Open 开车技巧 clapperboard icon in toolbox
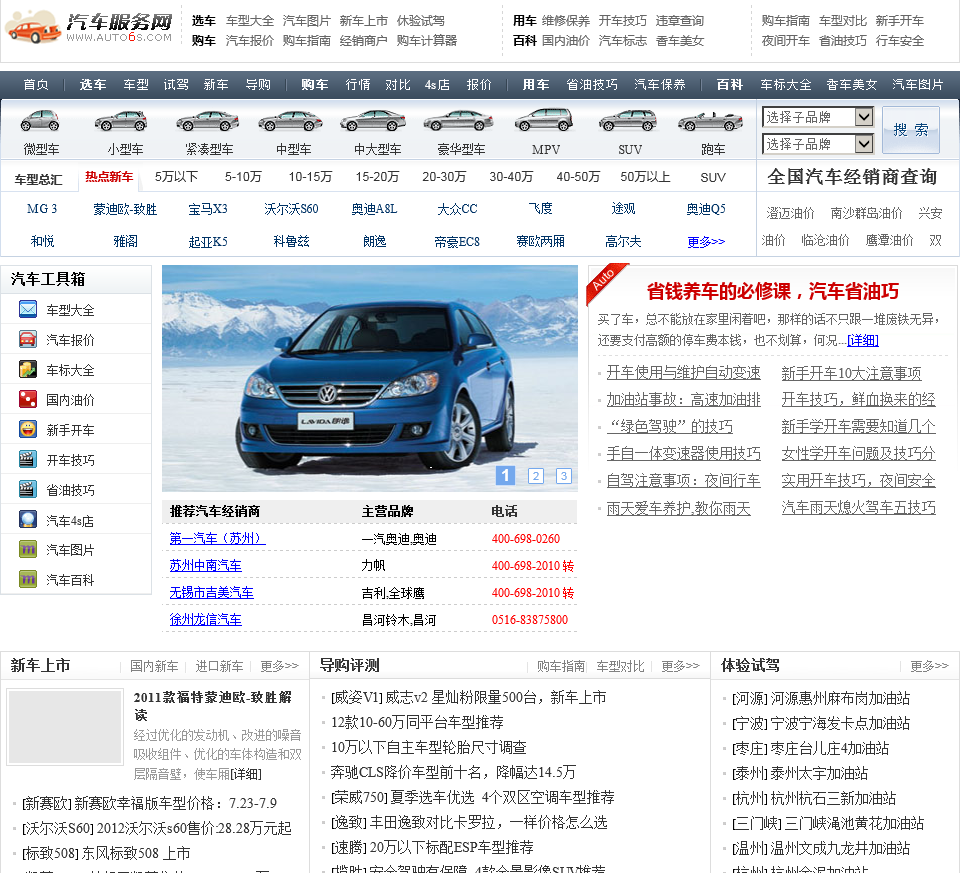 coord(28,459)
